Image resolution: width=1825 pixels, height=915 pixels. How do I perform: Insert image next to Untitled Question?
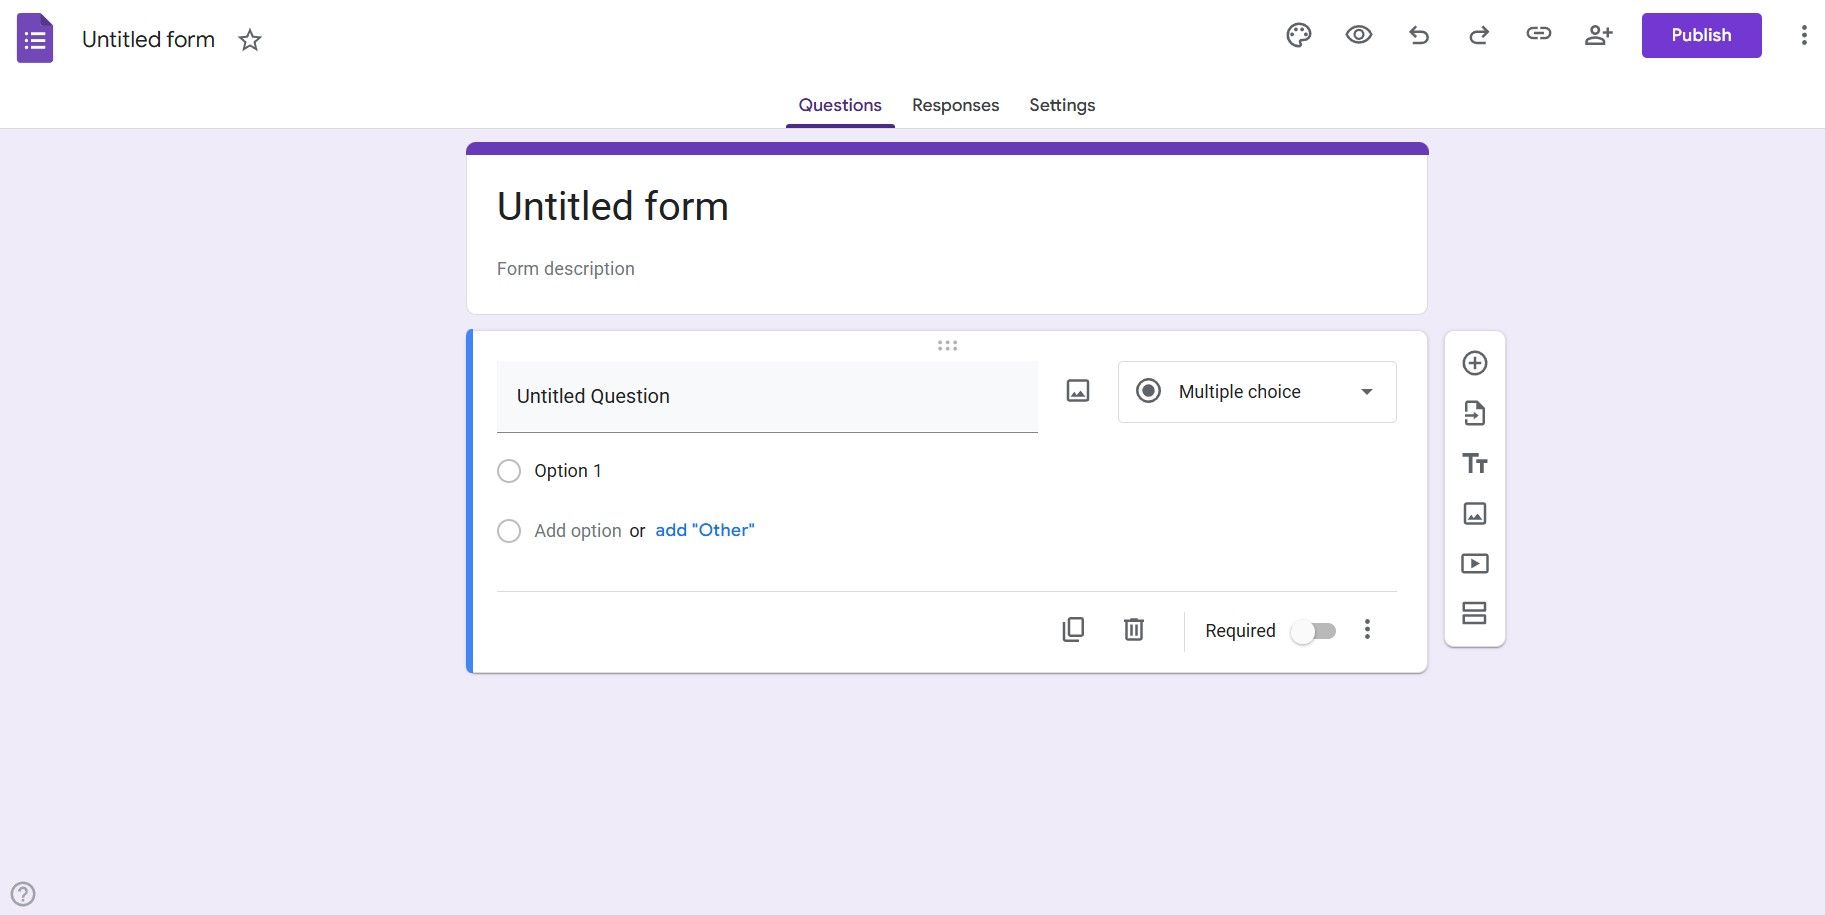click(x=1078, y=390)
